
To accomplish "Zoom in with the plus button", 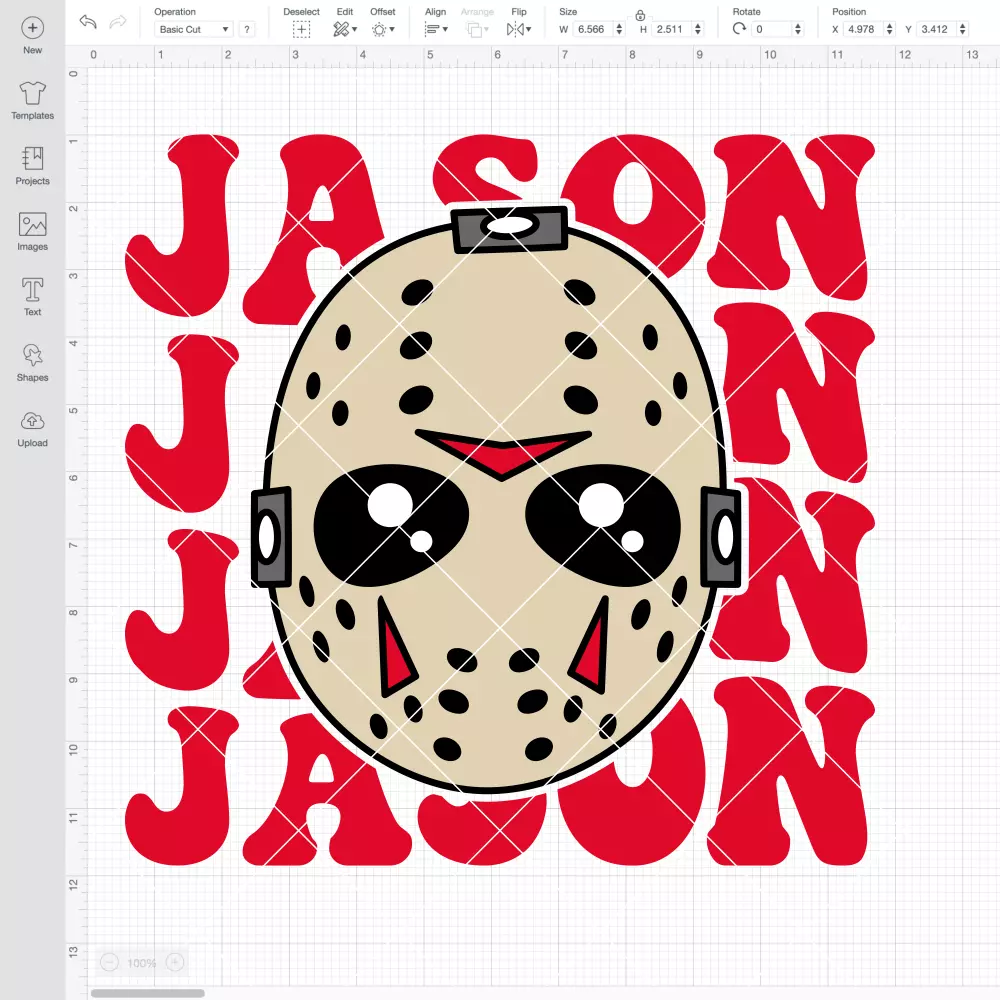I will (175, 962).
